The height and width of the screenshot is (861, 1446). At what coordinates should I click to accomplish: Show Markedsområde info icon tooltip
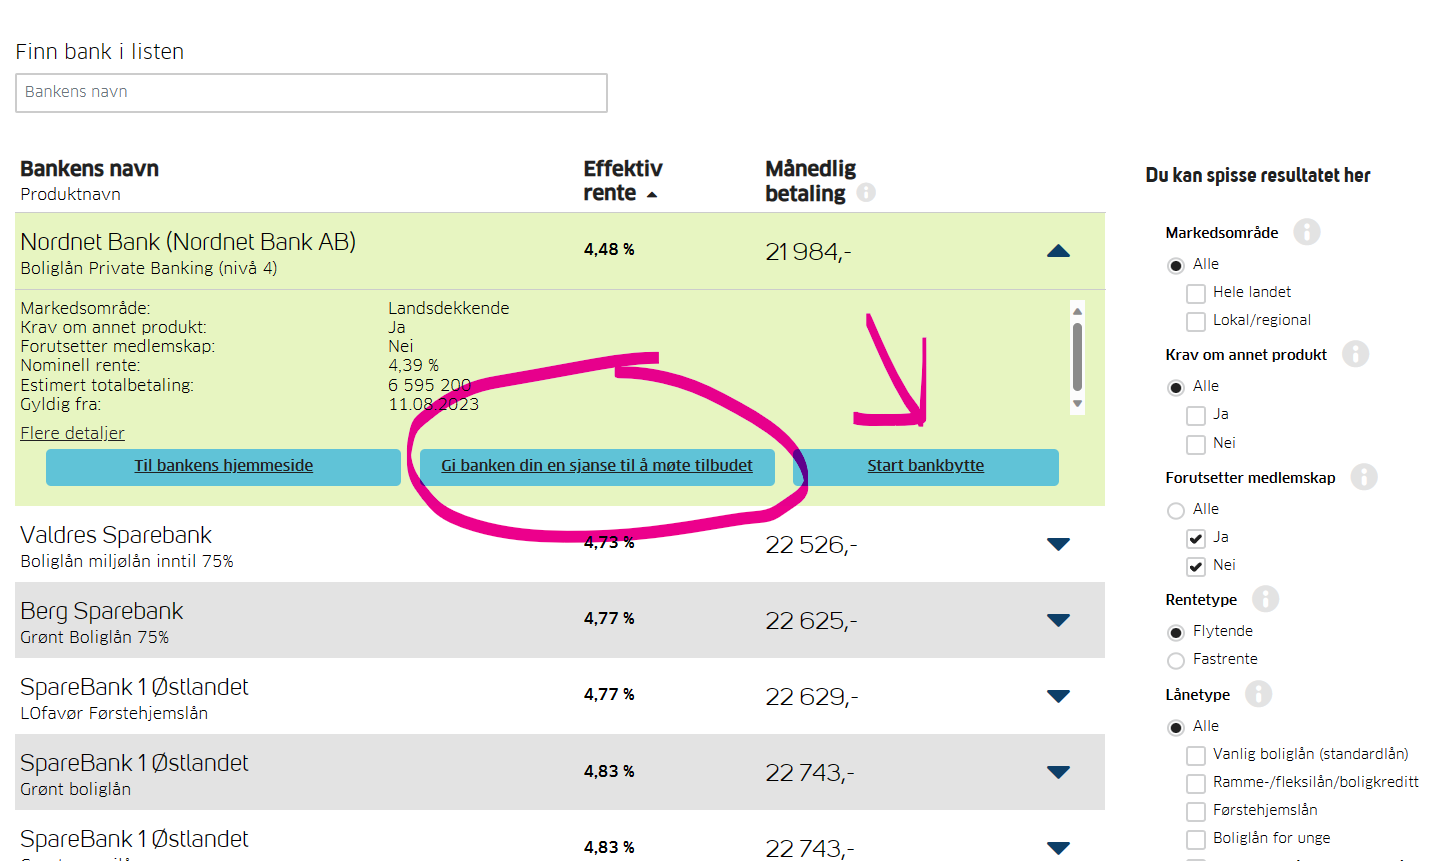coord(1306,232)
